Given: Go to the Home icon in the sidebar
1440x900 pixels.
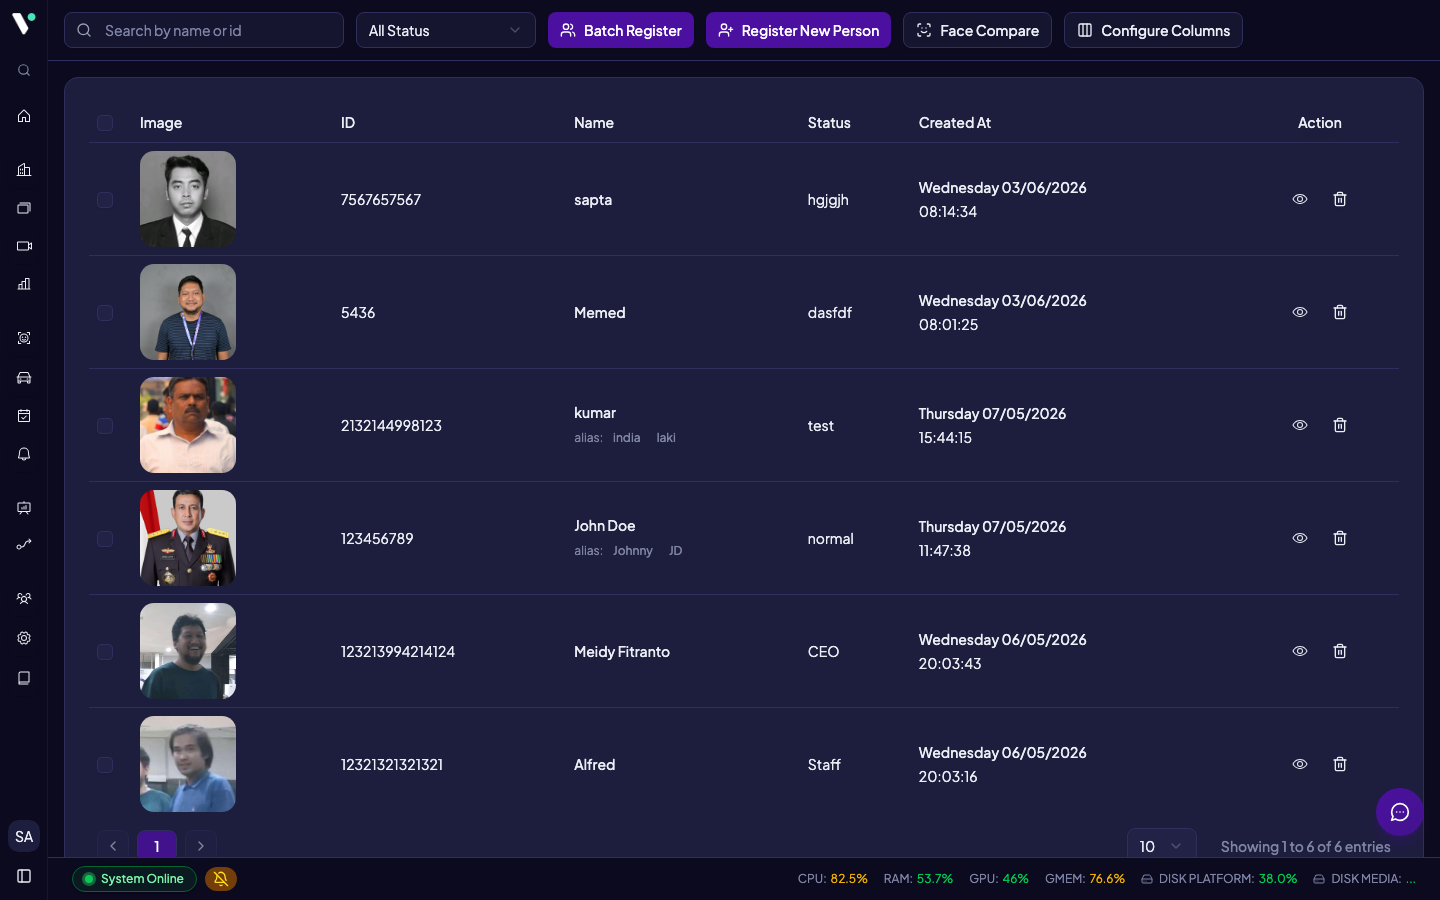Looking at the screenshot, I should pyautogui.click(x=24, y=116).
